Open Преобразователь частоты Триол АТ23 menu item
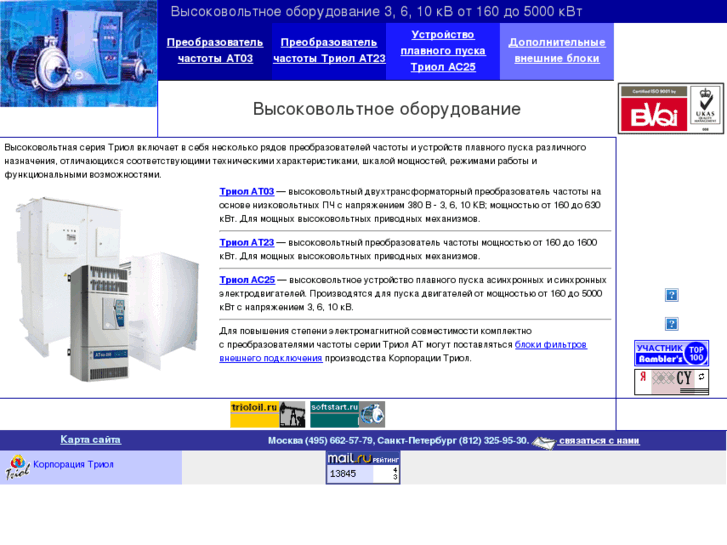This screenshot has width=727, height=545. pyautogui.click(x=329, y=50)
